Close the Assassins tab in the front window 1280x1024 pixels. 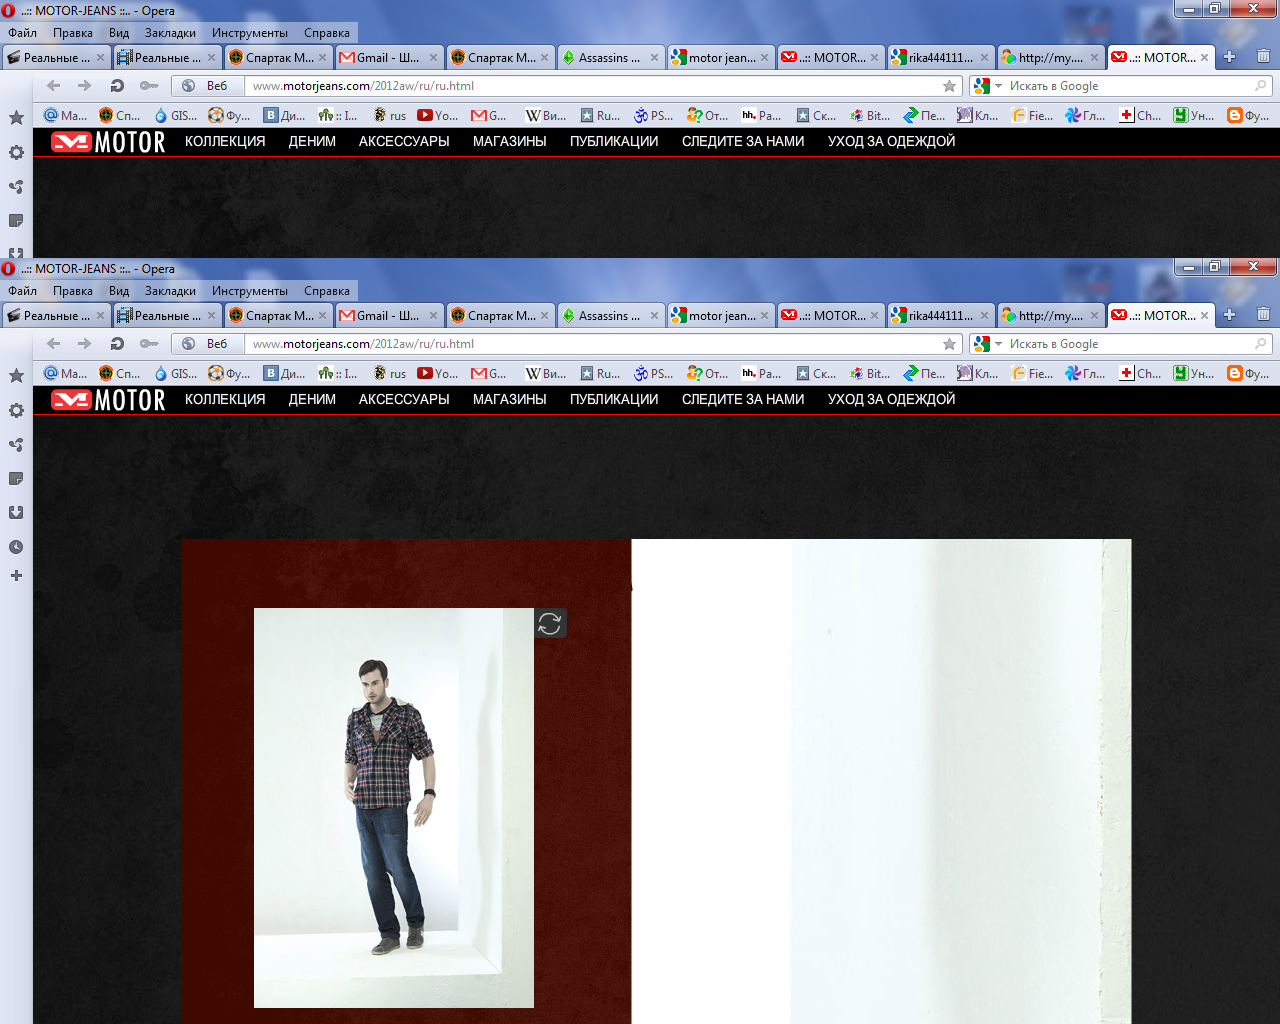654,315
